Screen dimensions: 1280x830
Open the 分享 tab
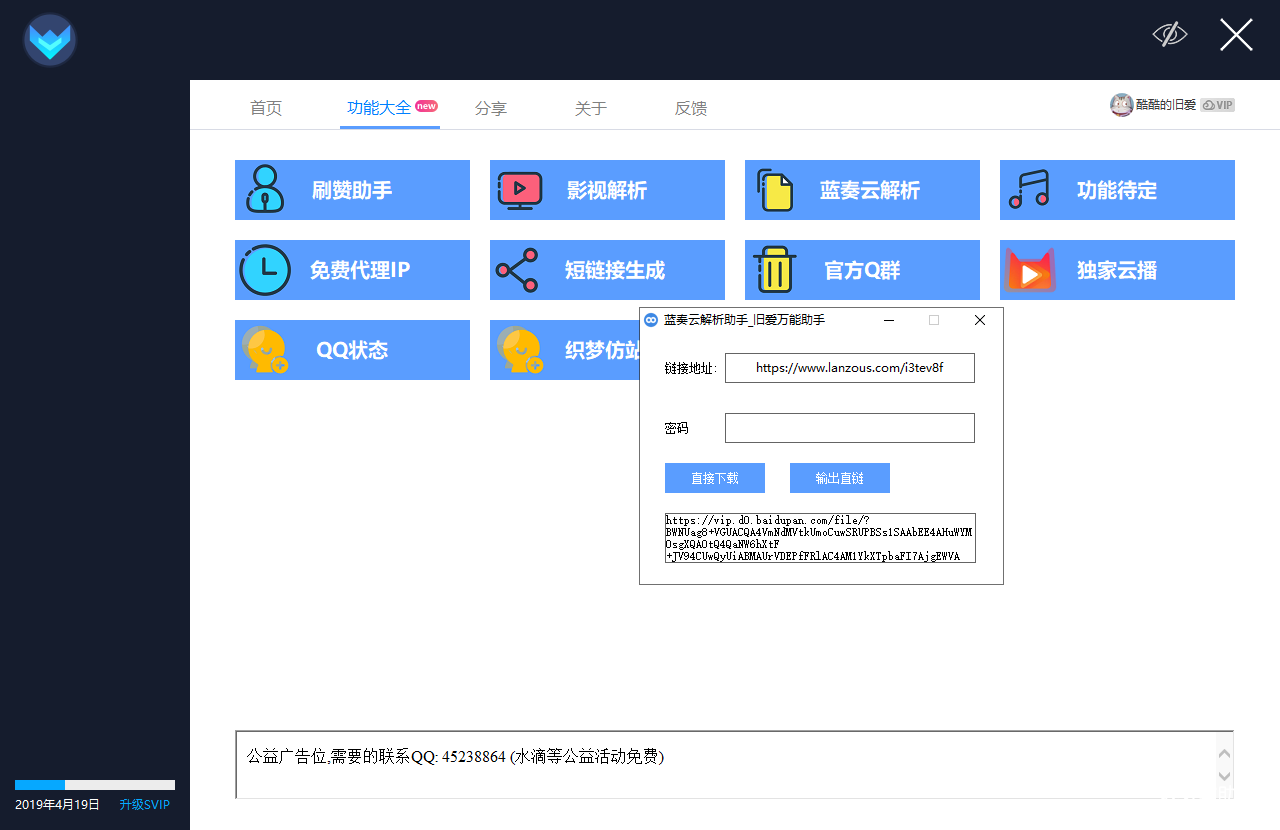click(490, 108)
